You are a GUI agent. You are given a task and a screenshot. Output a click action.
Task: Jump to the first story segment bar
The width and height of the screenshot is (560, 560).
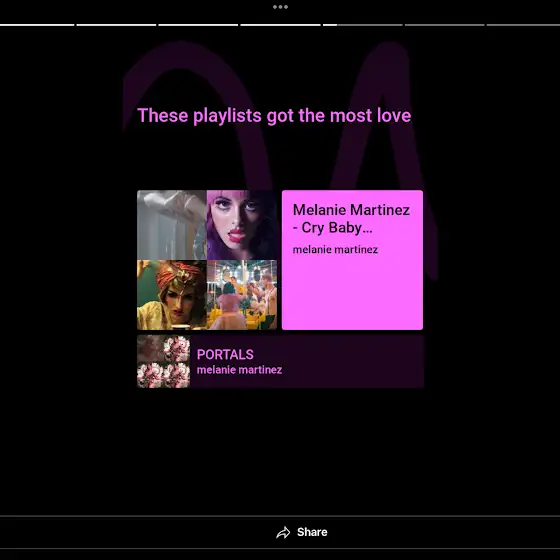pos(37,25)
